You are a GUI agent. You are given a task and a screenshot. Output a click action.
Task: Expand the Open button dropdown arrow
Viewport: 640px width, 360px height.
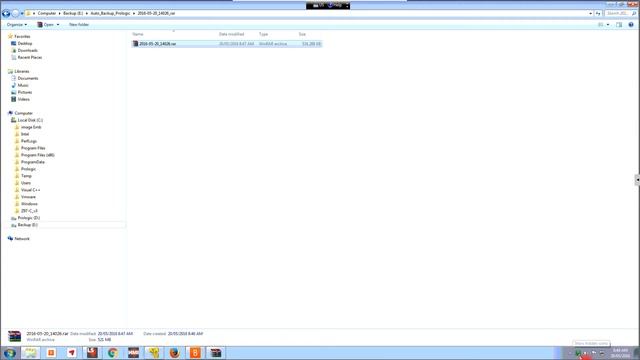tap(58, 25)
